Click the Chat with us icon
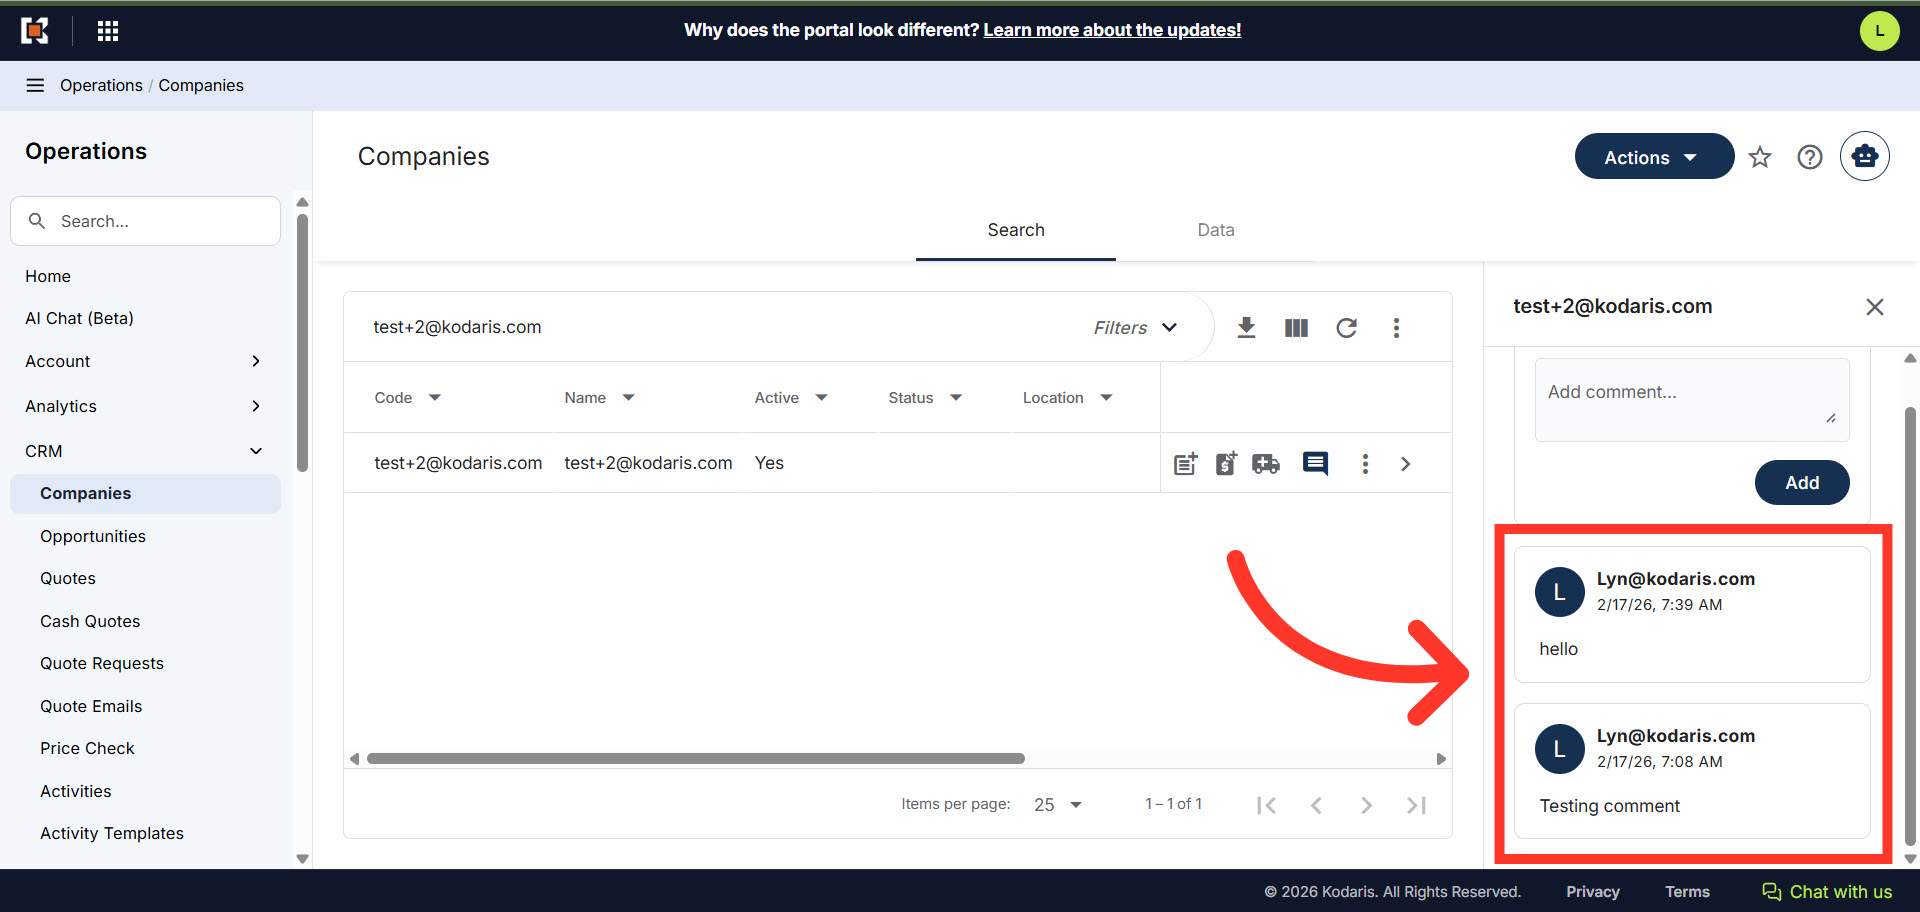Viewport: 1920px width, 912px height. click(x=1772, y=892)
